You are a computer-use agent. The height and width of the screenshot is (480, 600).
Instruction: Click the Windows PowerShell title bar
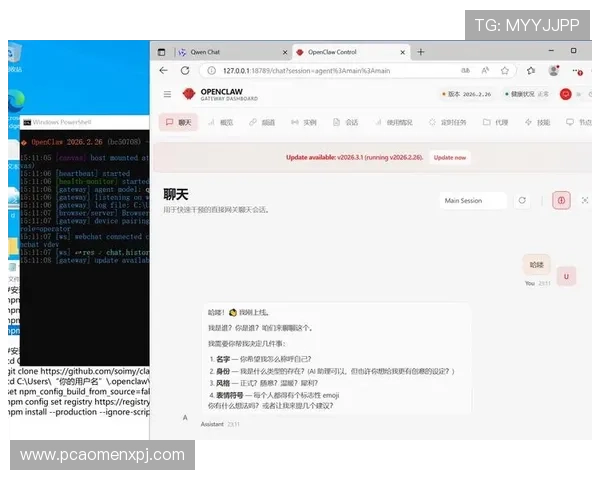point(85,122)
